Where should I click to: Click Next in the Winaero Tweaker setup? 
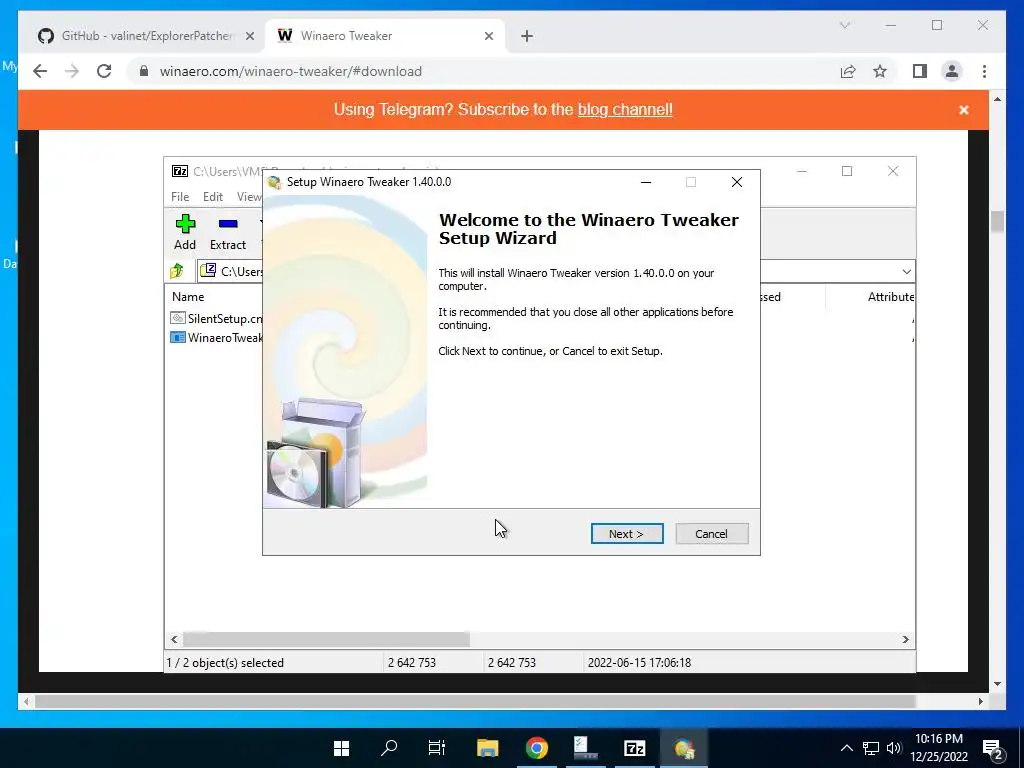pyautogui.click(x=627, y=534)
